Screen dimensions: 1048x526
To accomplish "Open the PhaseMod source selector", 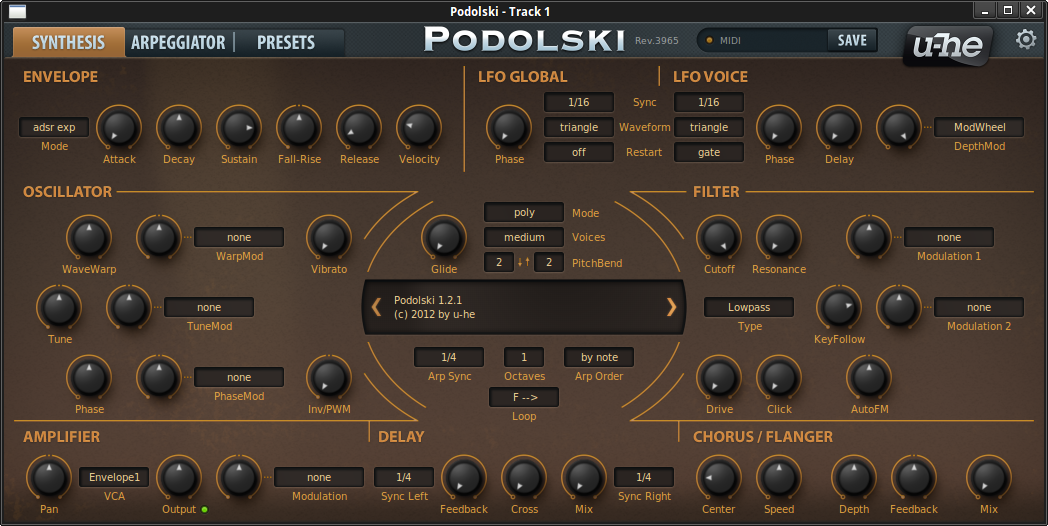I will coord(239,378).
